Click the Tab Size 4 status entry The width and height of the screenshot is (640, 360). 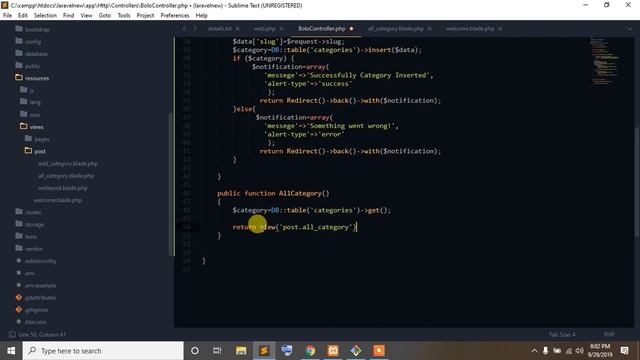pos(562,334)
